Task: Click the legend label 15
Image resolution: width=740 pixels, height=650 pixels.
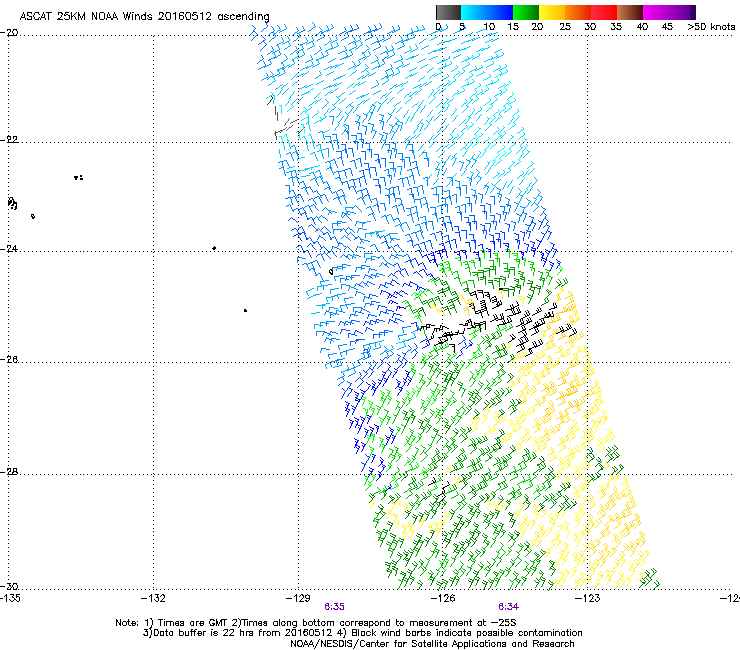Action: 513,27
